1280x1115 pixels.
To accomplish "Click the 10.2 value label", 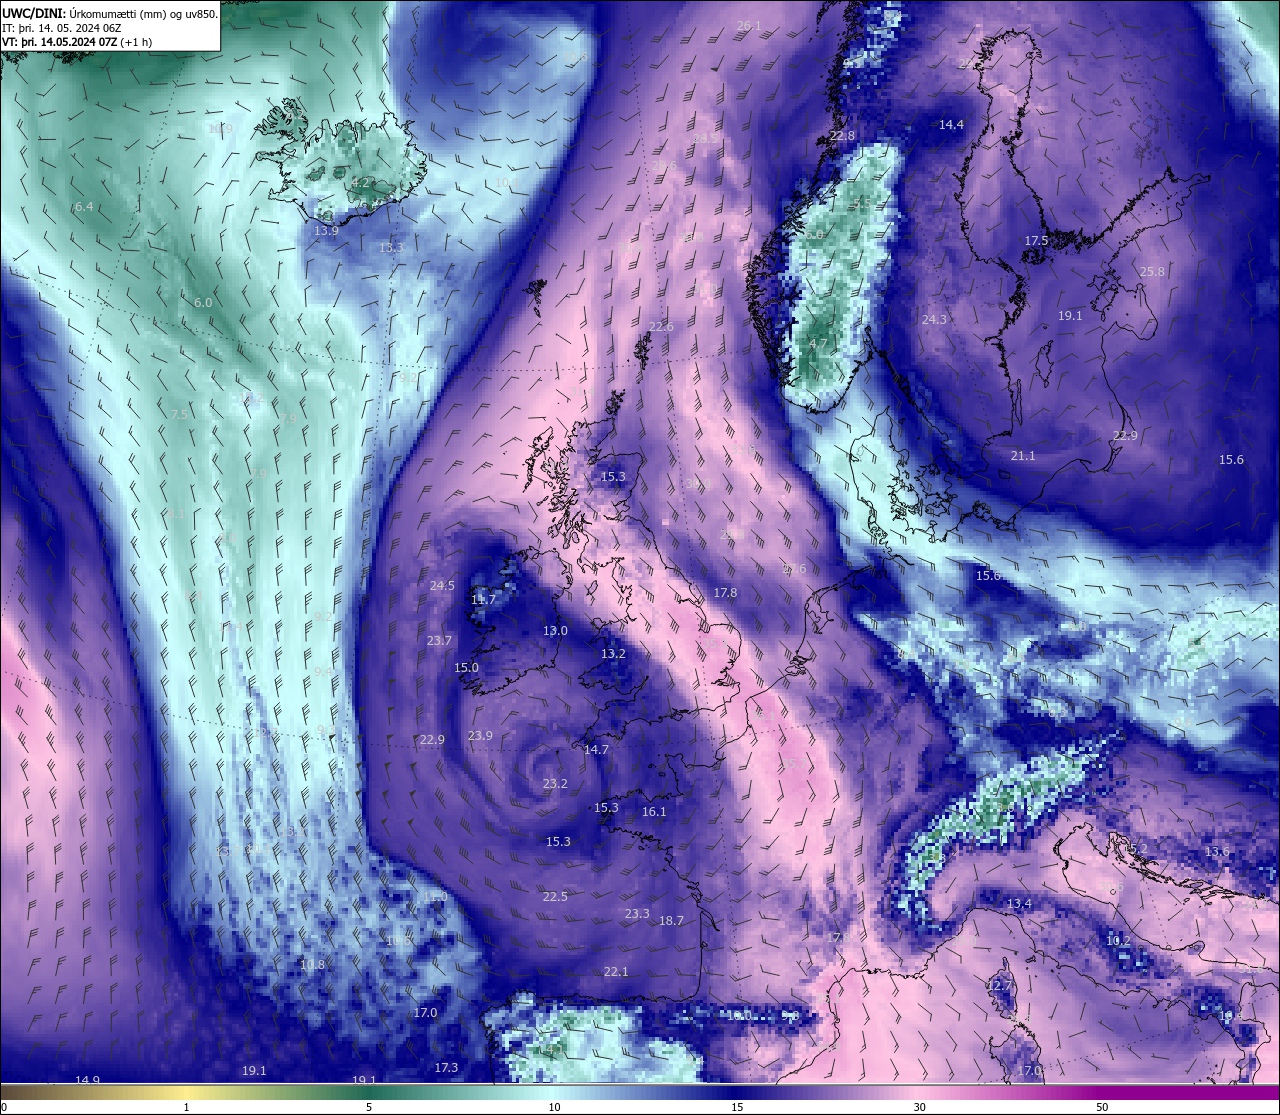I will [1118, 940].
